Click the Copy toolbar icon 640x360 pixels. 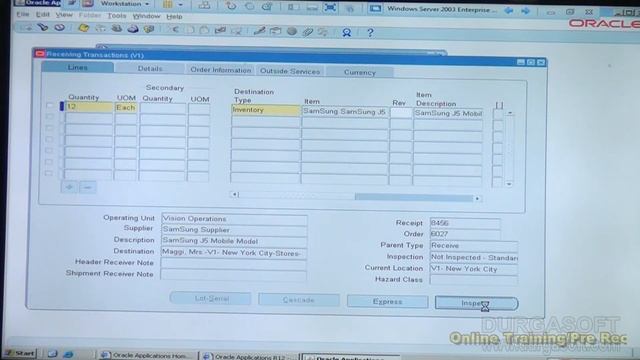[190, 30]
